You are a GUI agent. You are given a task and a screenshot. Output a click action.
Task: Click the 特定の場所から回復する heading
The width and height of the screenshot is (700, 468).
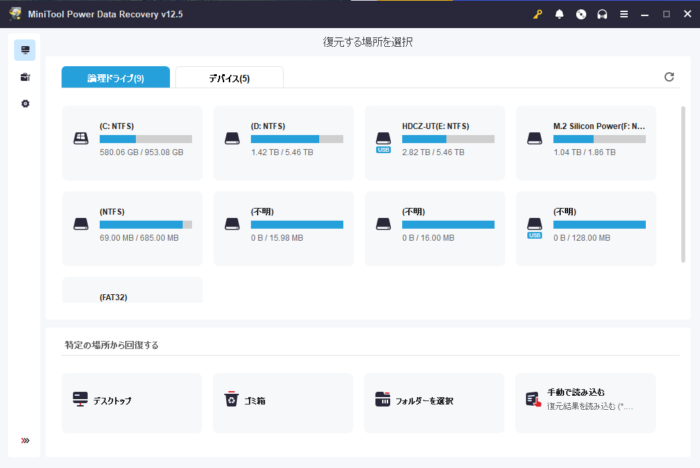pos(112,345)
